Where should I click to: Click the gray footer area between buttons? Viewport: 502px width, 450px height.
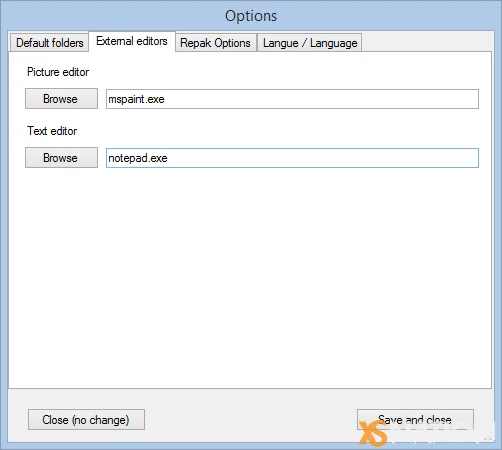(x=251, y=420)
